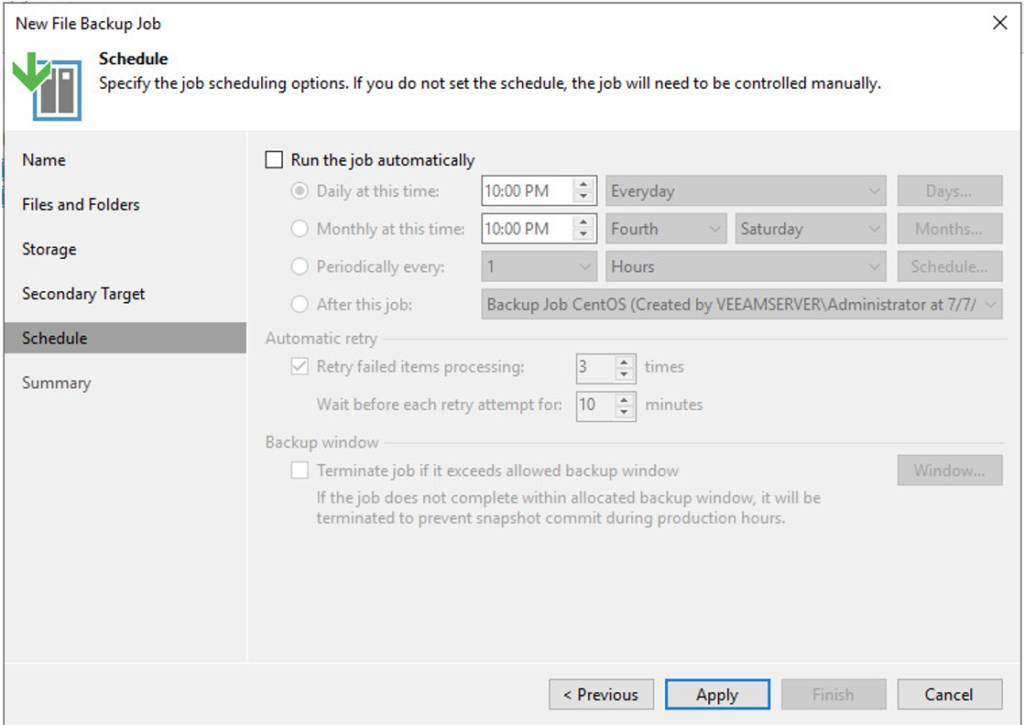
Task: Select Monthly at this time option
Action: [300, 229]
